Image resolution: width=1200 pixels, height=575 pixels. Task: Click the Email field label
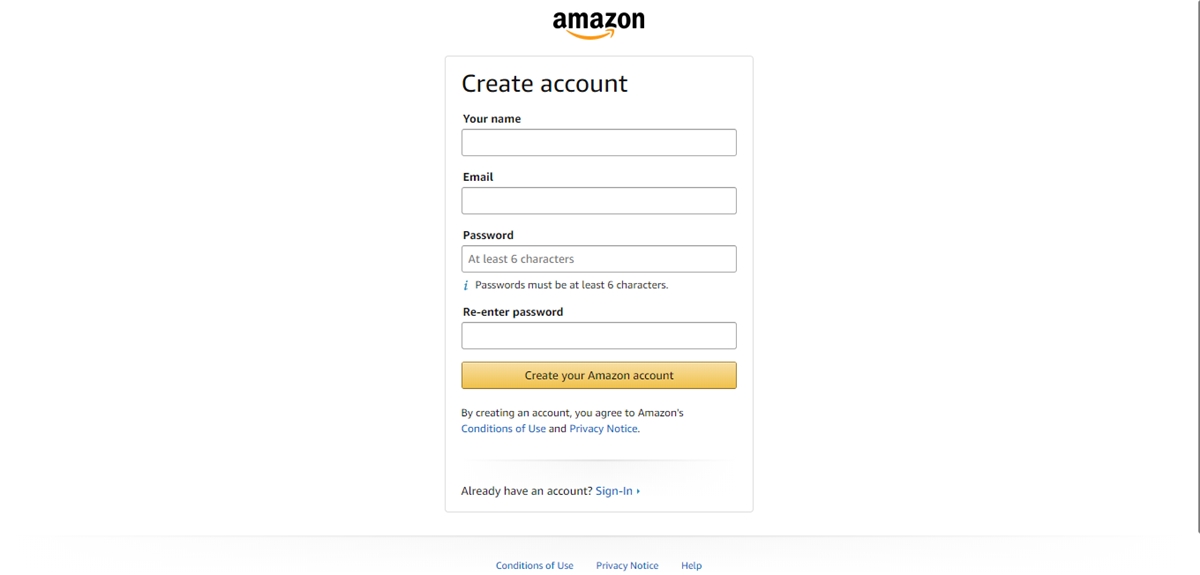(x=477, y=177)
